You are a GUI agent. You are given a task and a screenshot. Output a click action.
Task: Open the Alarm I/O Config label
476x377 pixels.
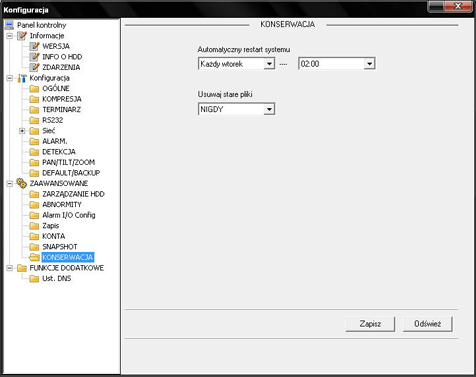click(69, 215)
